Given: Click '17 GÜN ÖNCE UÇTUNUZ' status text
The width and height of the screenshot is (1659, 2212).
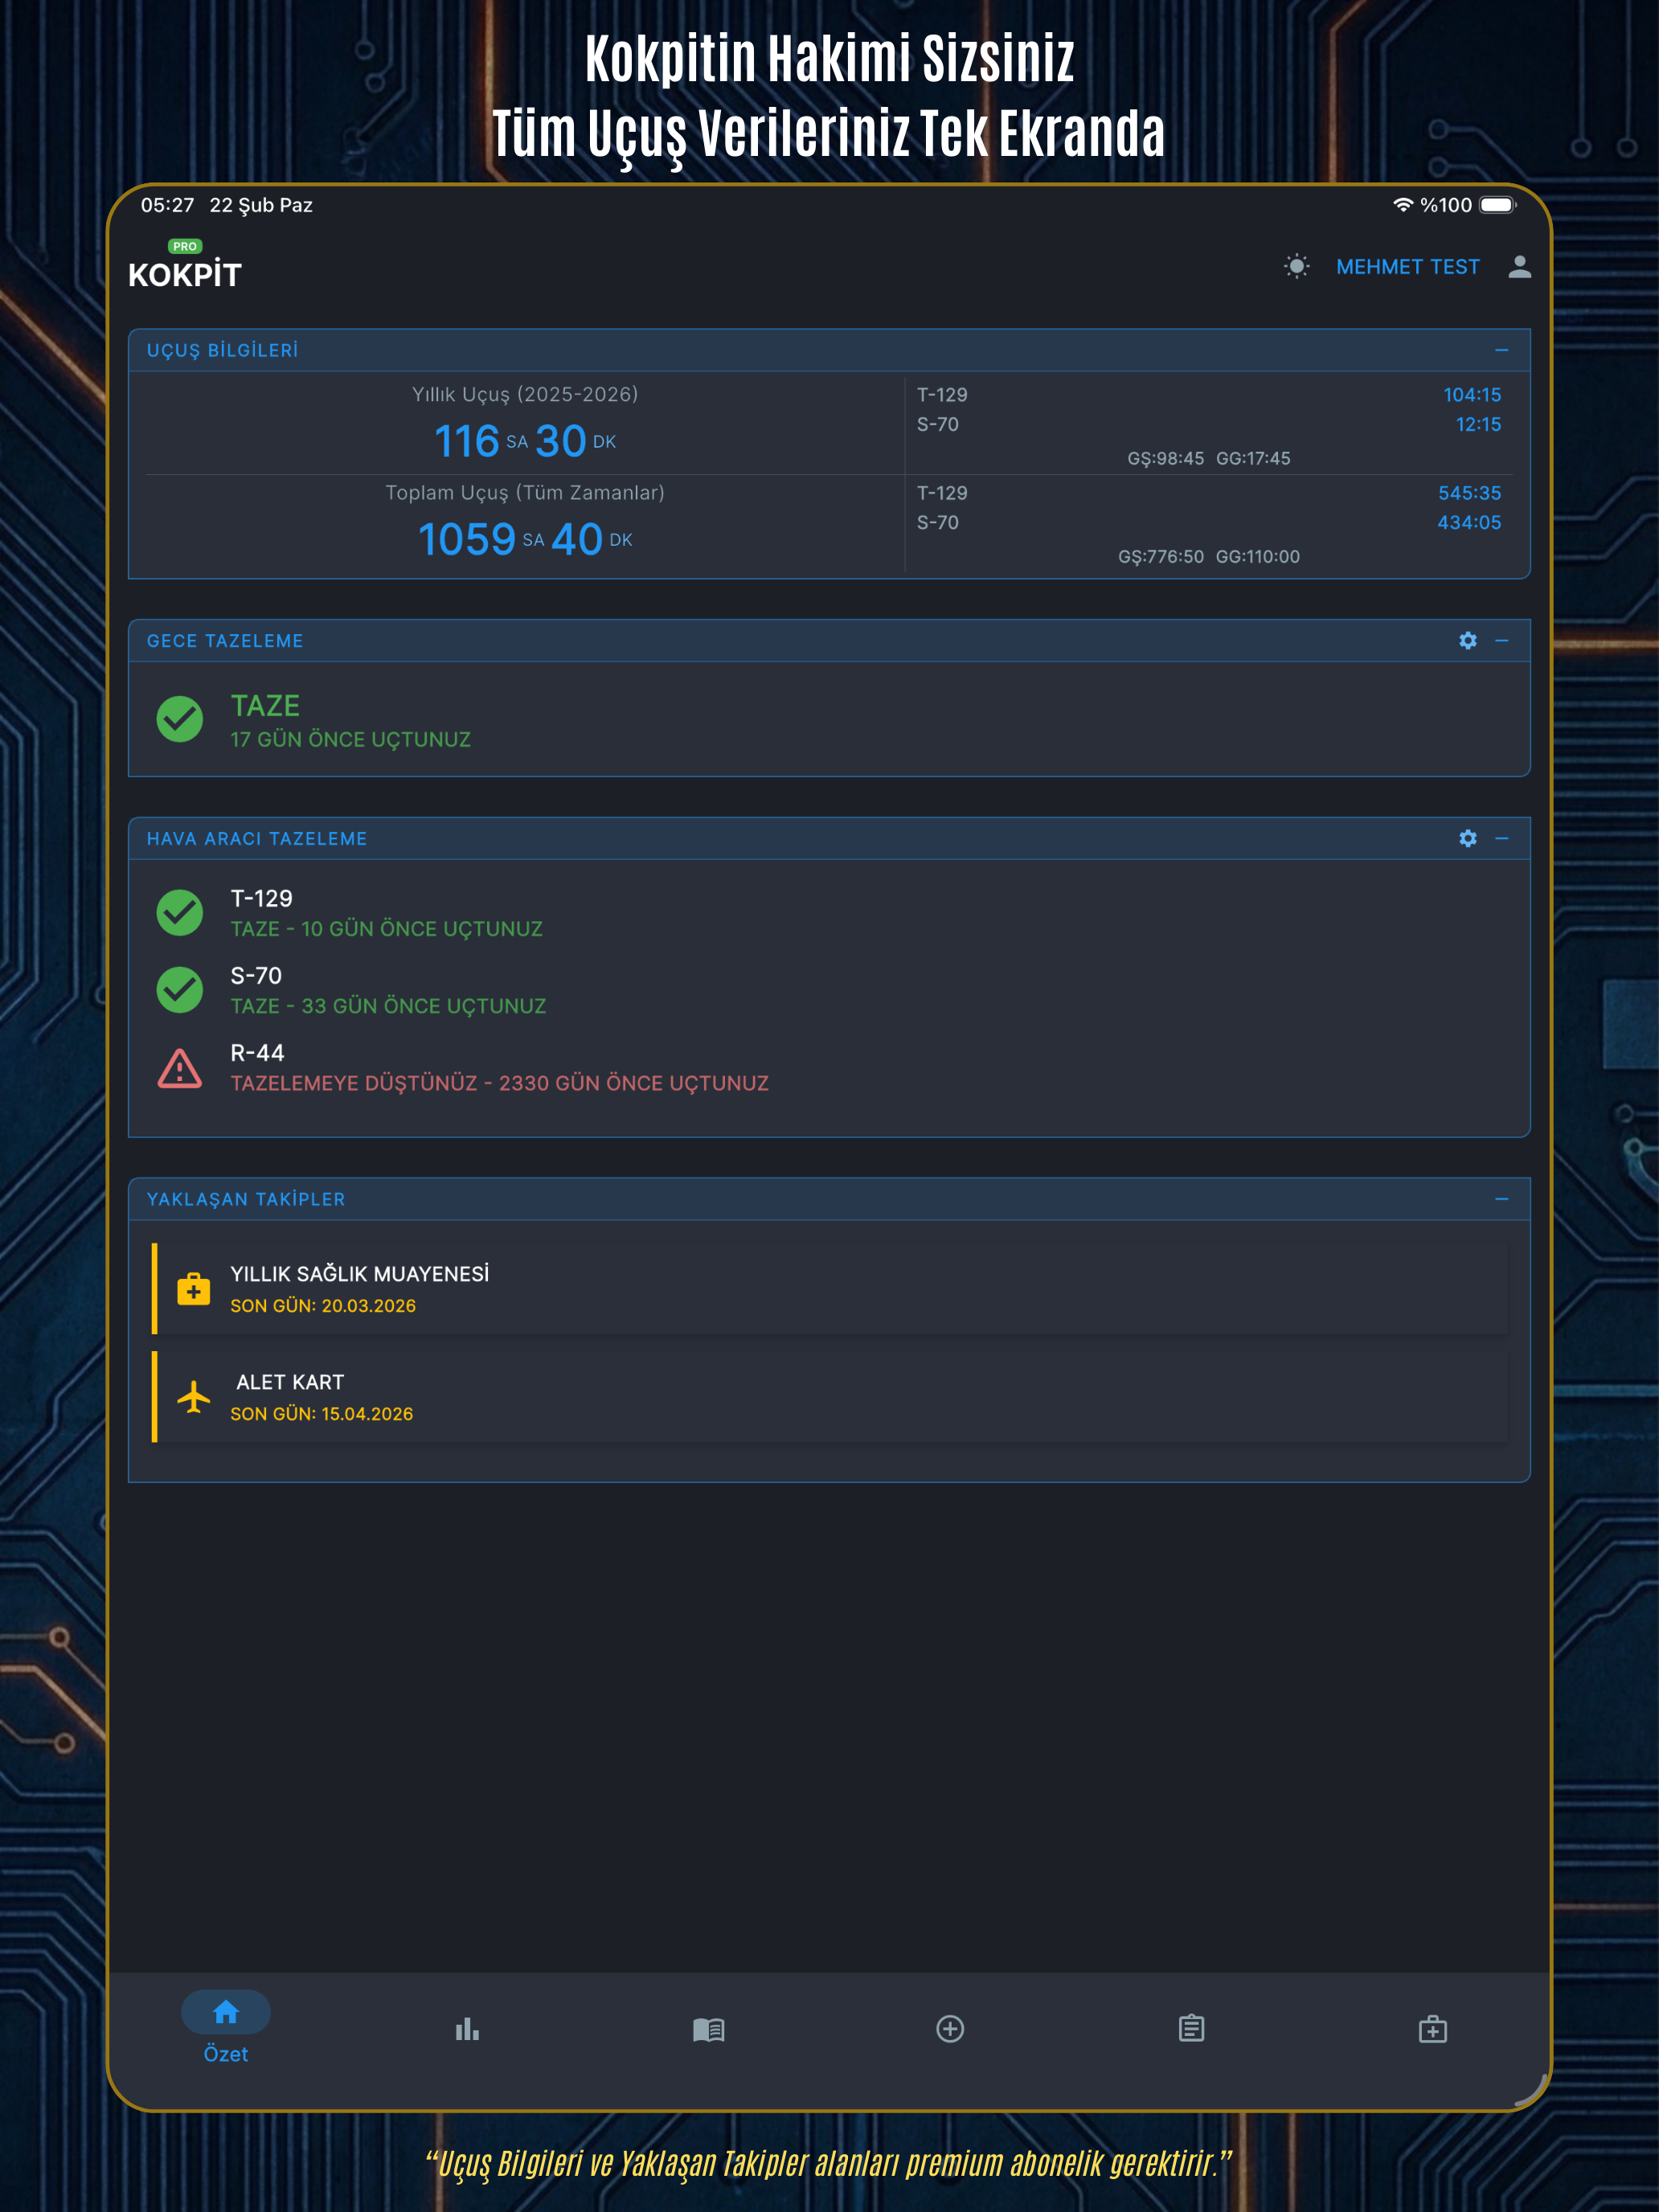Looking at the screenshot, I should point(350,739).
